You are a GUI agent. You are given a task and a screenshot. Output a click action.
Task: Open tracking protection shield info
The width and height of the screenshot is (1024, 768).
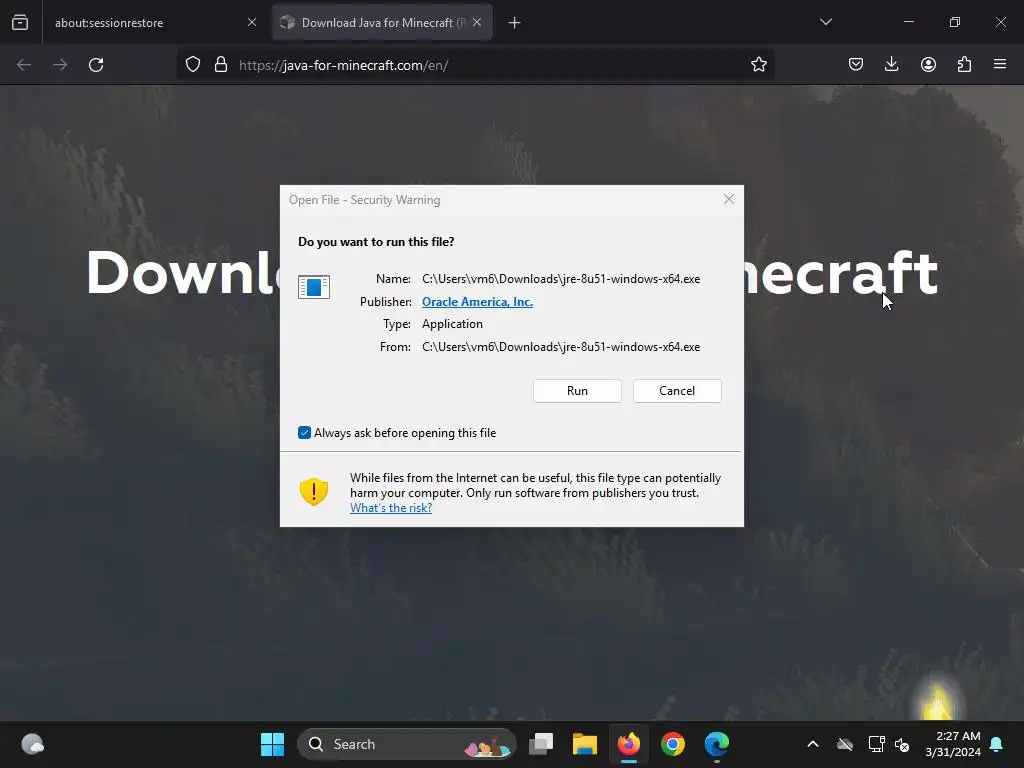point(193,65)
